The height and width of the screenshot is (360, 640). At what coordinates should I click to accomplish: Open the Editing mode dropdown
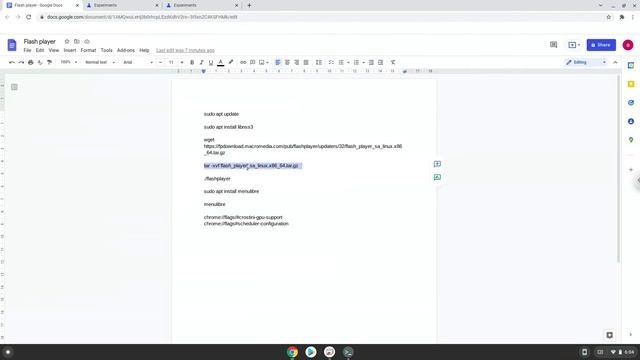(586, 62)
